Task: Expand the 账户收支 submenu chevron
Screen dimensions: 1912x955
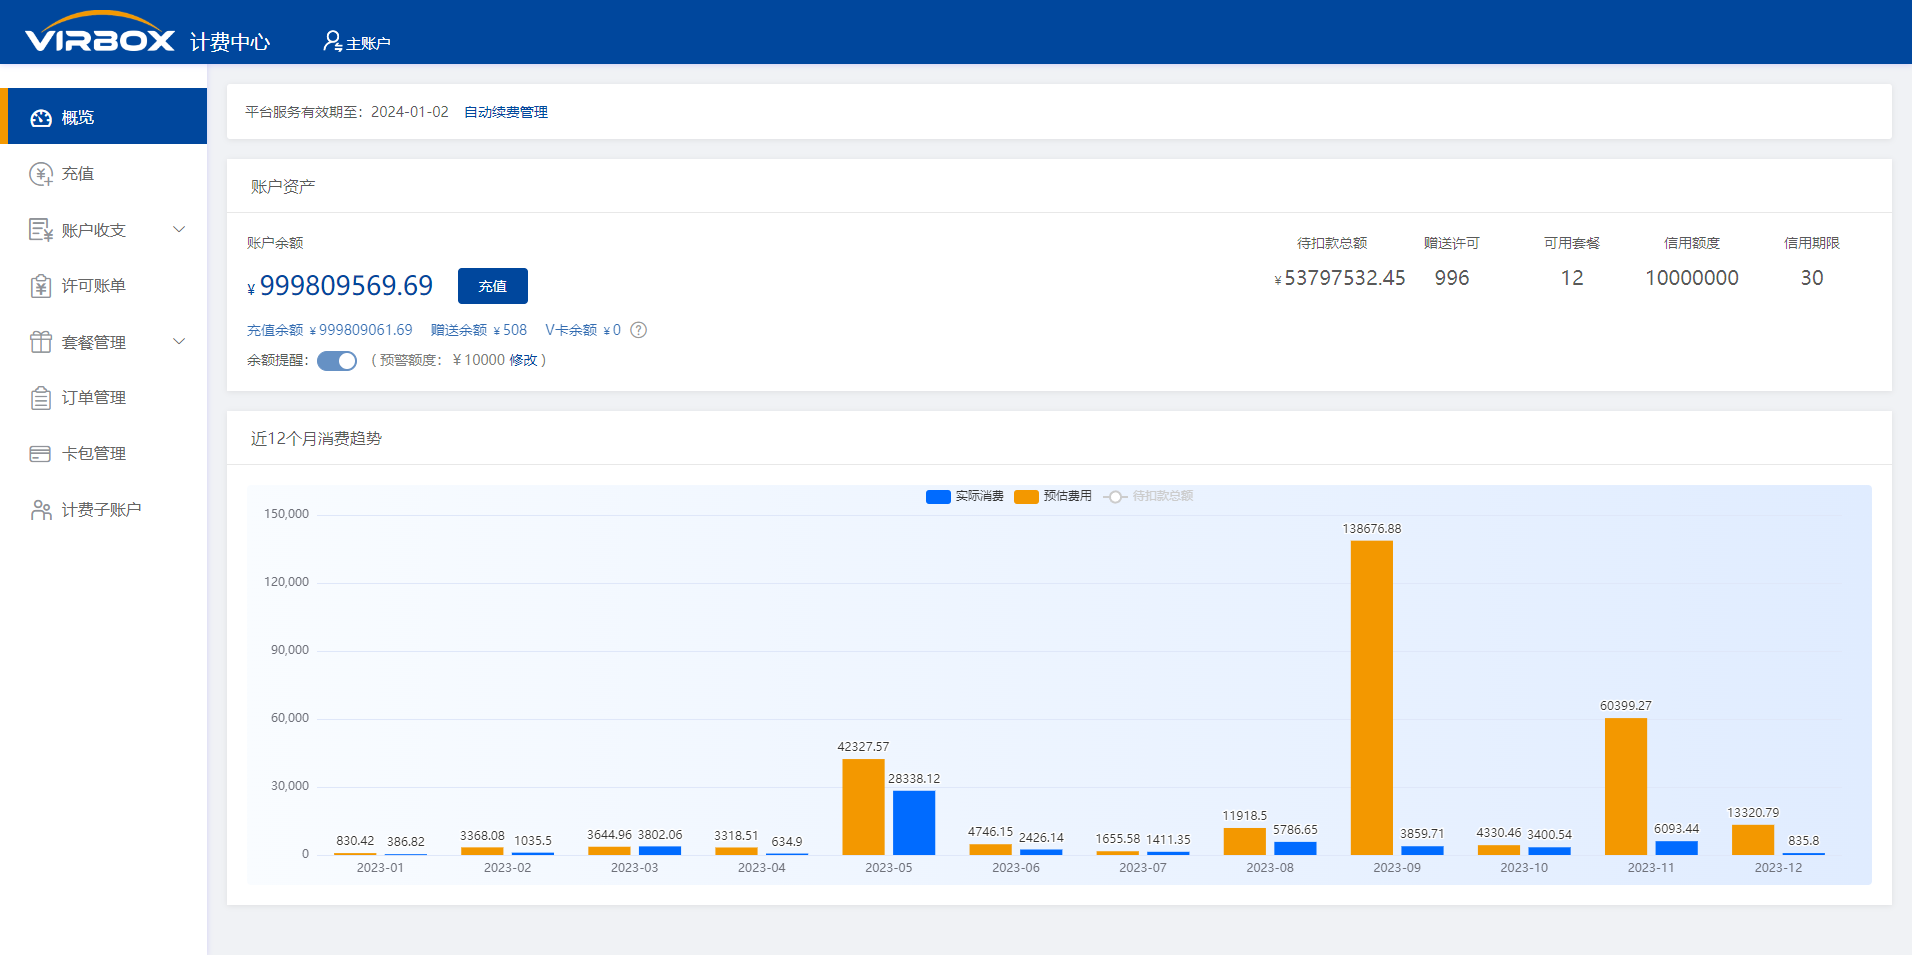Action: [179, 229]
